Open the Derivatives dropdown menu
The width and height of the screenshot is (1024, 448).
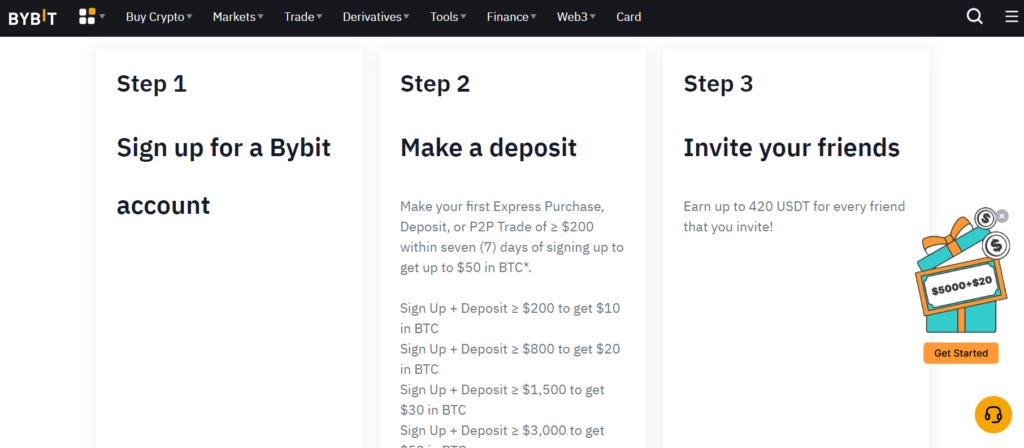pos(376,17)
